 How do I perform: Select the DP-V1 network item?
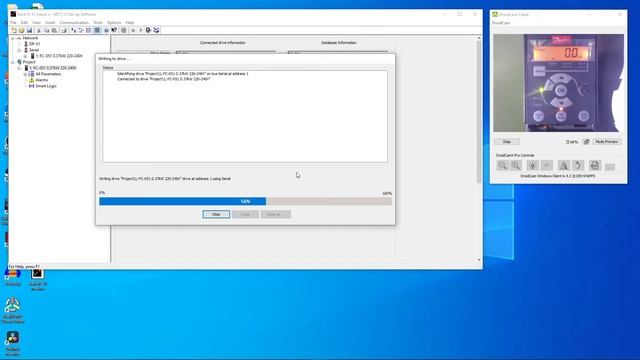[34, 44]
